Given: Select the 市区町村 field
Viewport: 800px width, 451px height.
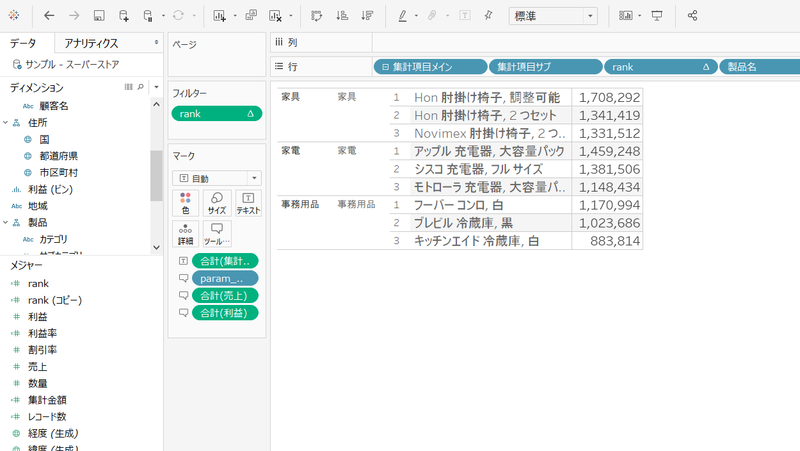Looking at the screenshot, I should (59, 172).
